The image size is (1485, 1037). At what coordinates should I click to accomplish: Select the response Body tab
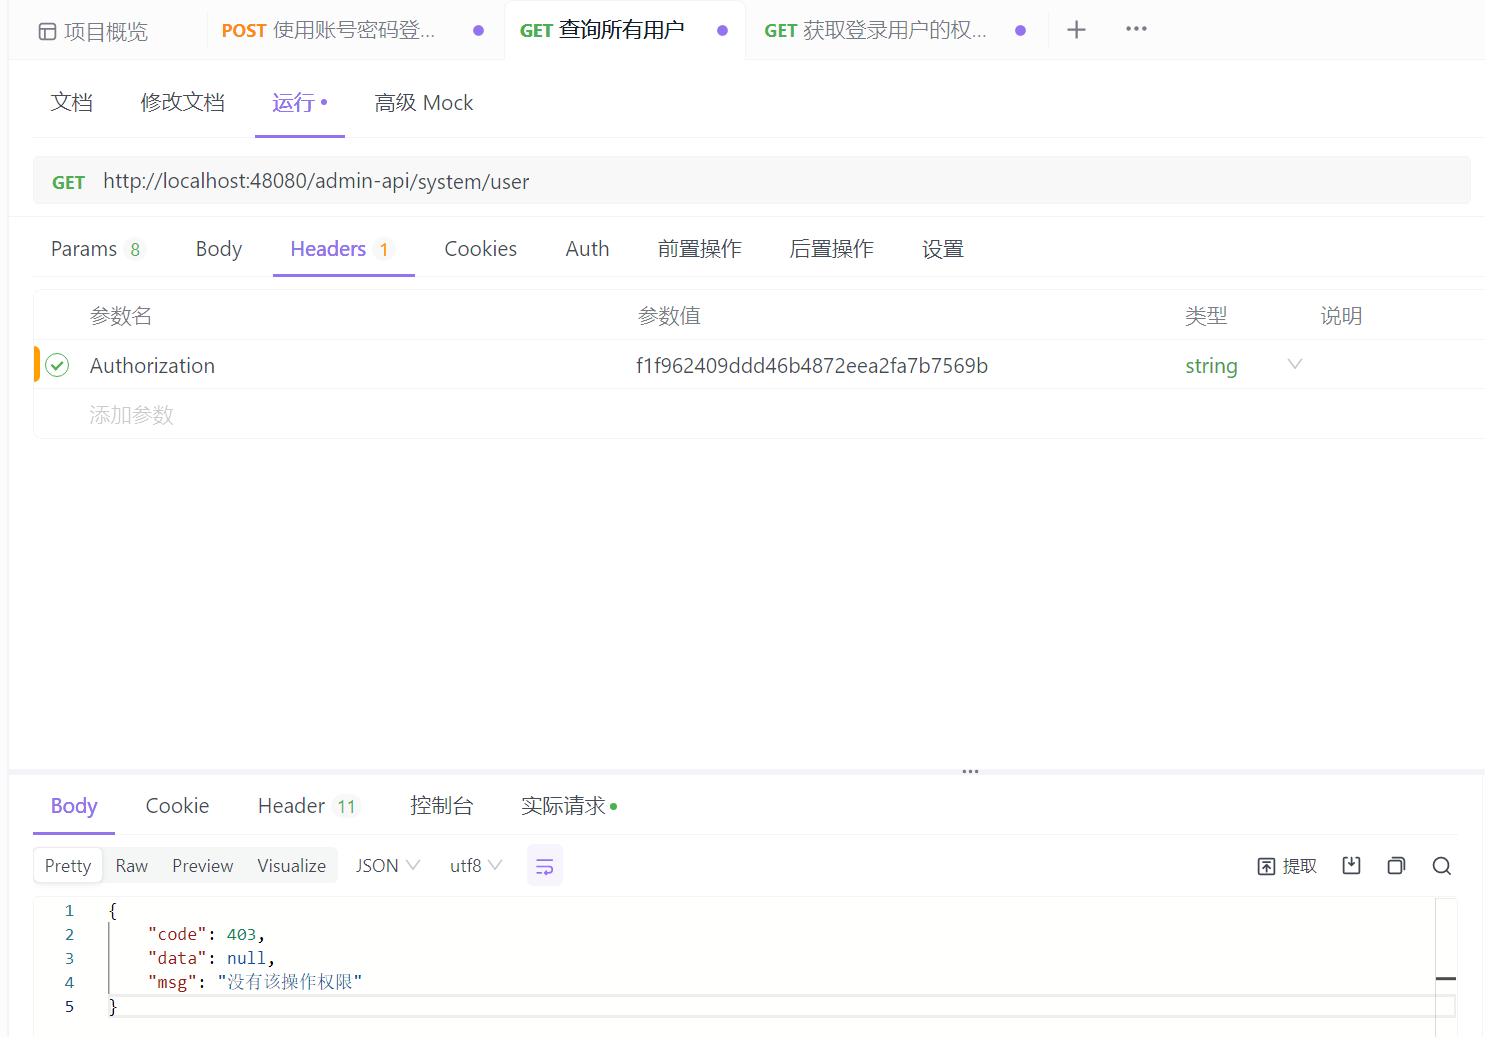(74, 806)
